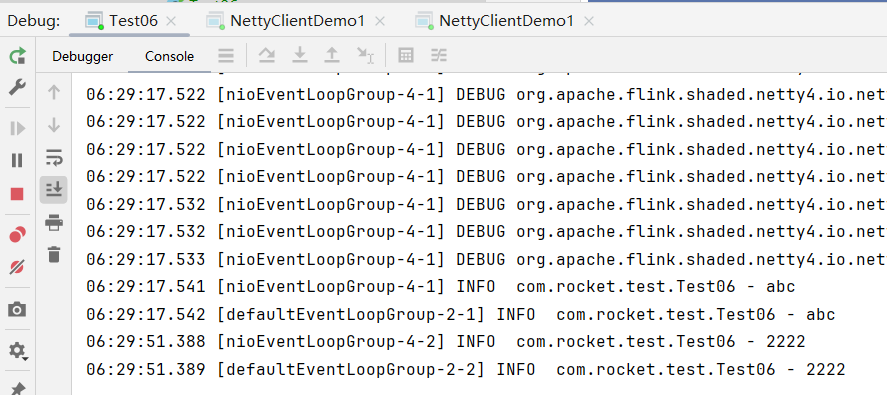This screenshot has height=395, width=887.
Task: Take thread dump camera icon
Action: click(x=18, y=310)
